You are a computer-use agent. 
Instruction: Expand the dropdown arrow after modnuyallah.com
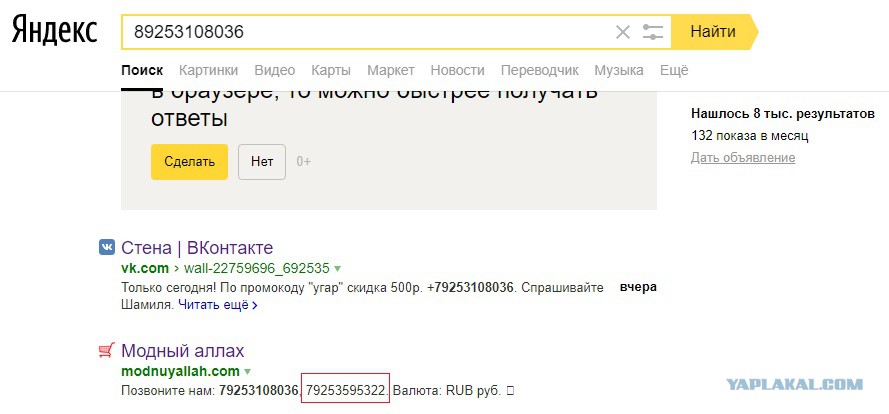coord(247,372)
